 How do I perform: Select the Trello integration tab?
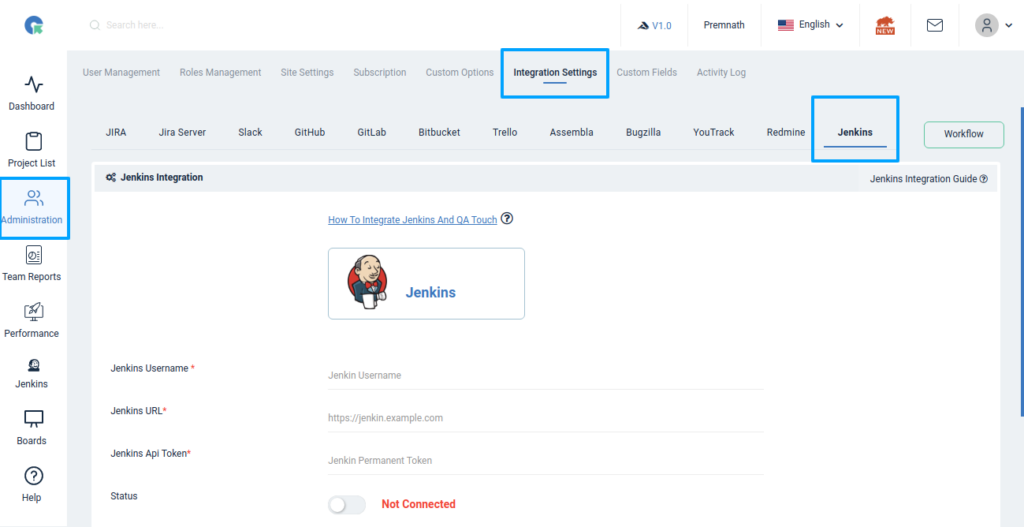pos(505,132)
